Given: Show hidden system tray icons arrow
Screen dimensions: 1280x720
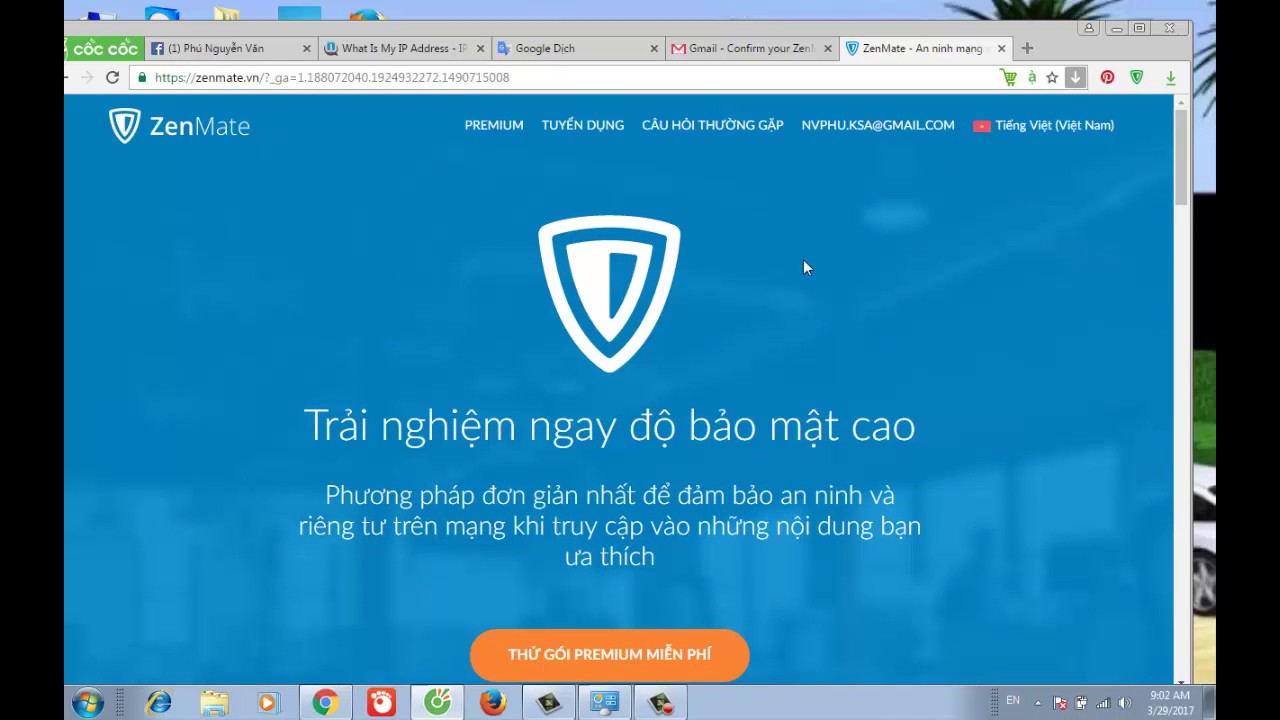Looking at the screenshot, I should 1037,703.
